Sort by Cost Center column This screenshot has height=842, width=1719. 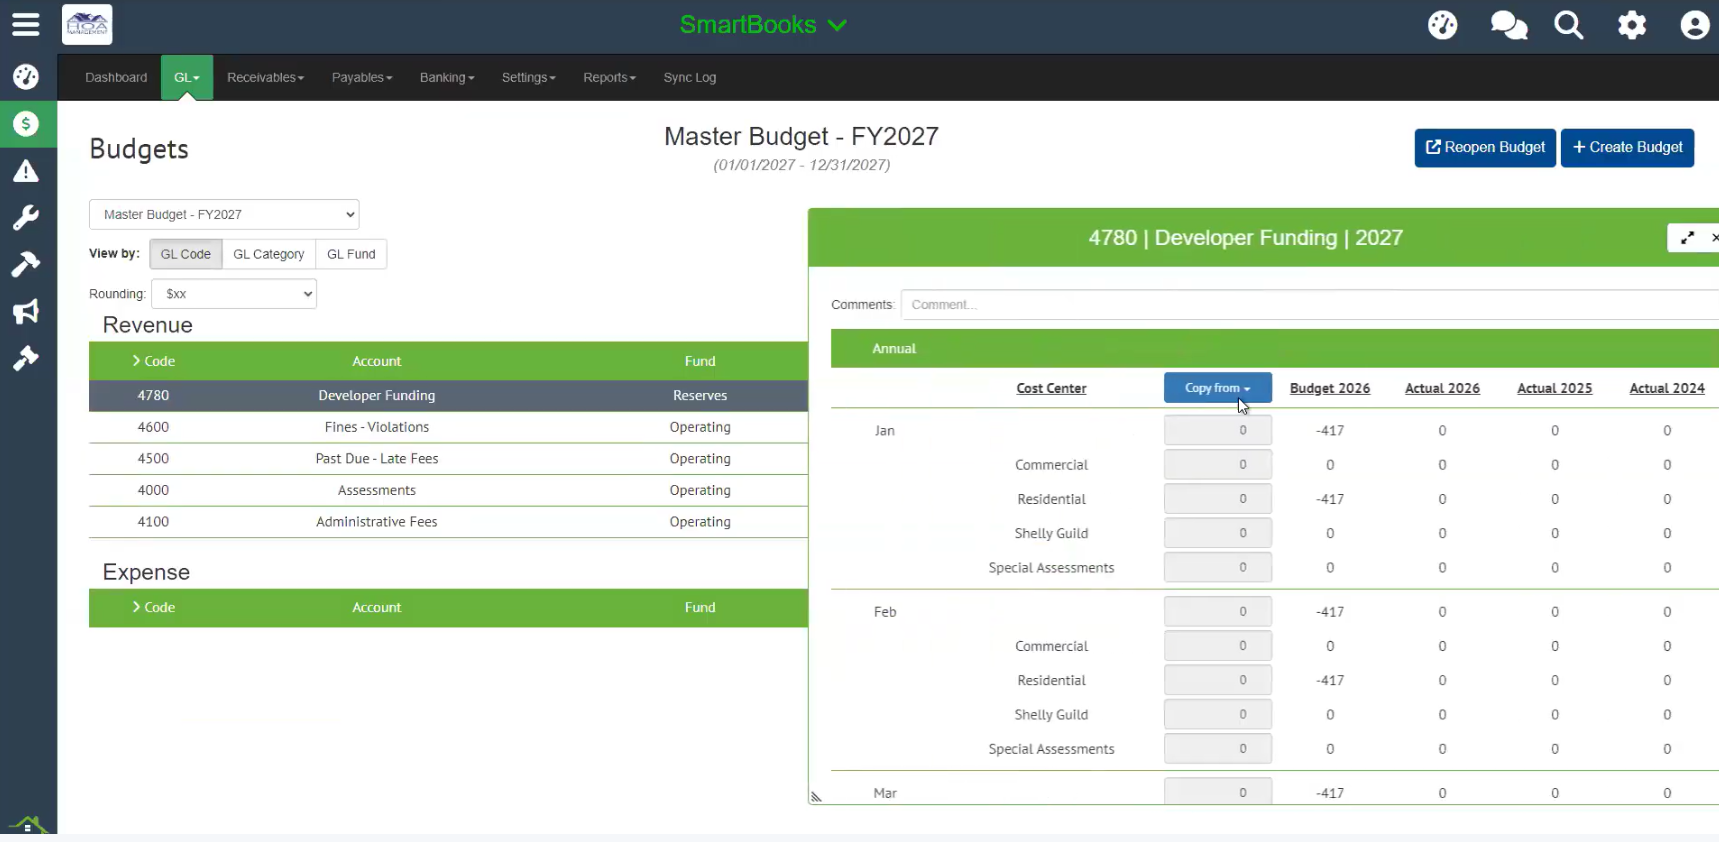(x=1051, y=388)
